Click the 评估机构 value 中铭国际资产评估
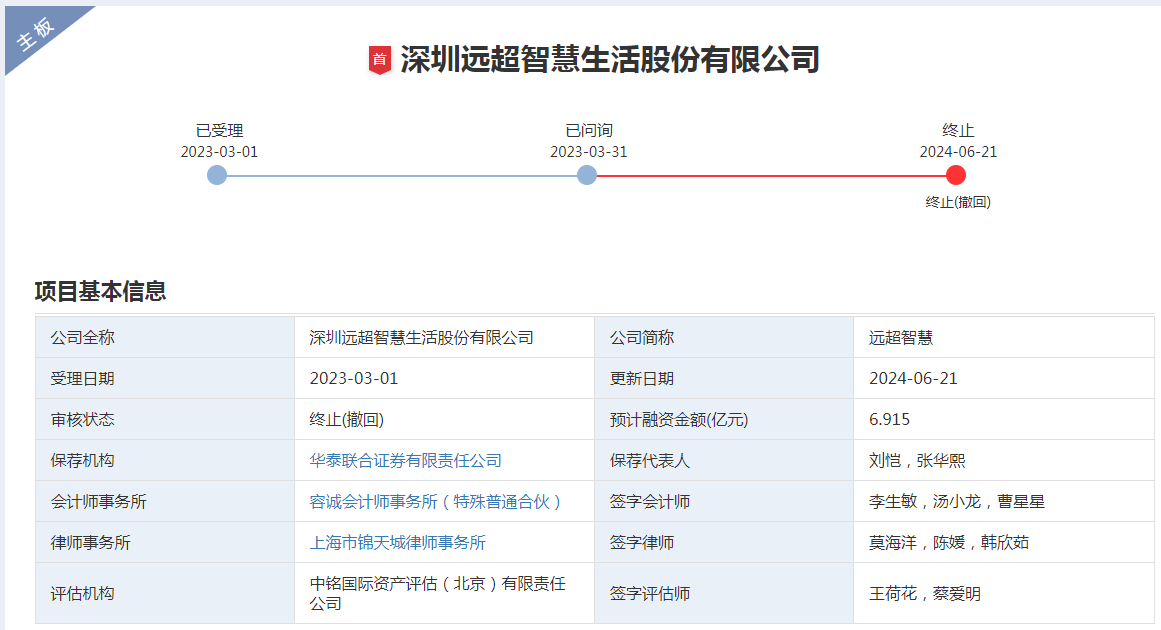The height and width of the screenshot is (630, 1161). [x=438, y=593]
